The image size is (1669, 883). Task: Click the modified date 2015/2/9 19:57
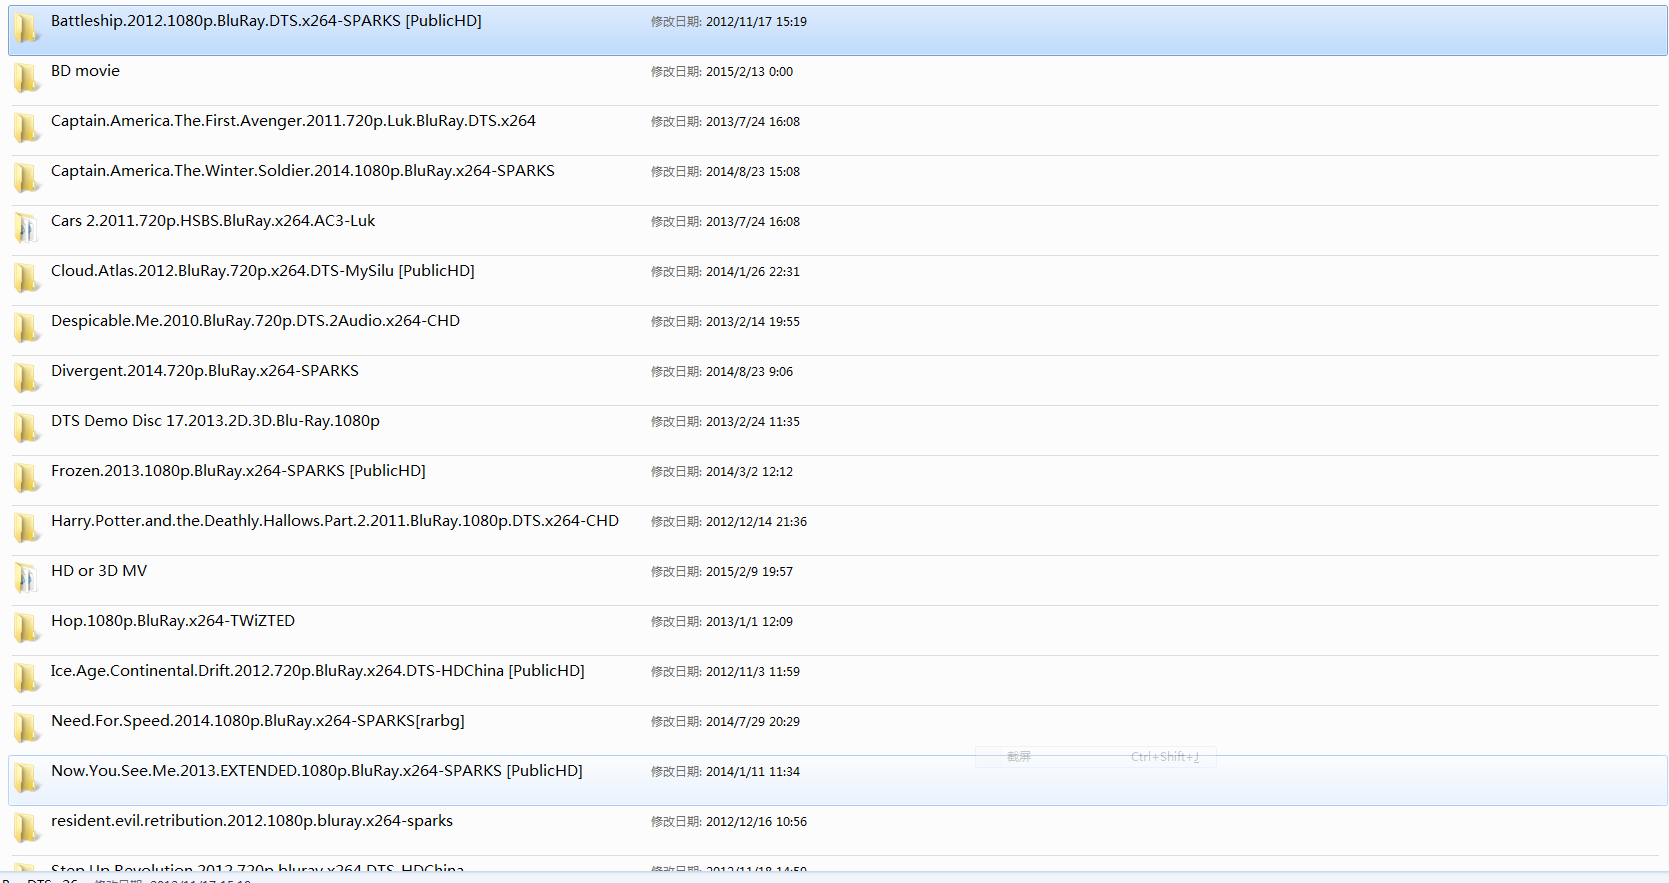click(749, 572)
